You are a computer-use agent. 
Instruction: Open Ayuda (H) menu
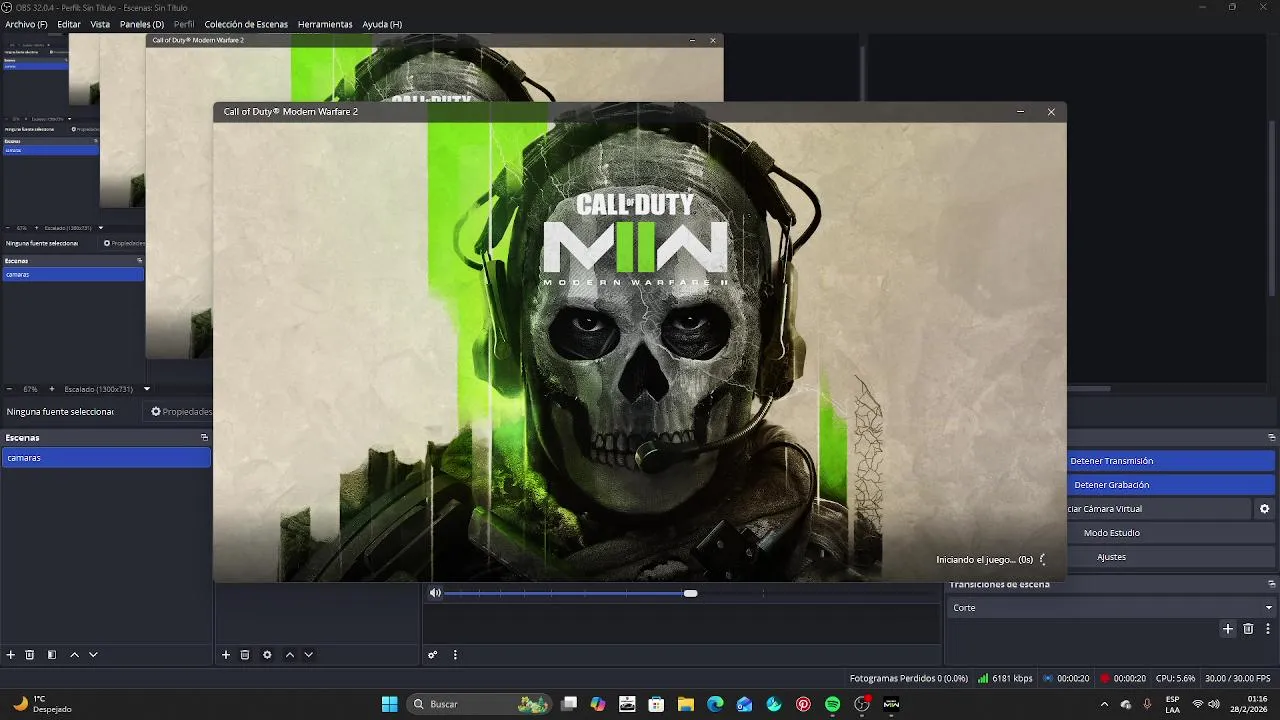point(382,24)
